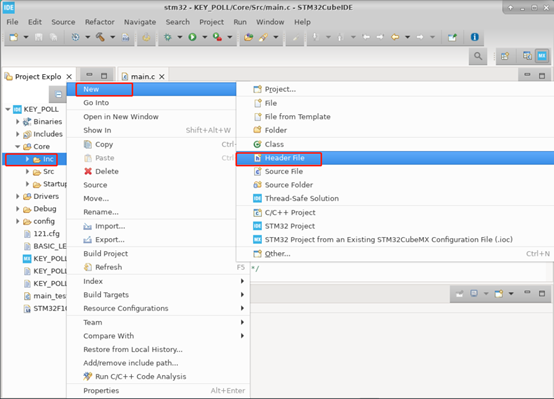The height and width of the screenshot is (399, 554).
Task: Open dropdown beside the Build hammer icon
Action: coord(112,37)
